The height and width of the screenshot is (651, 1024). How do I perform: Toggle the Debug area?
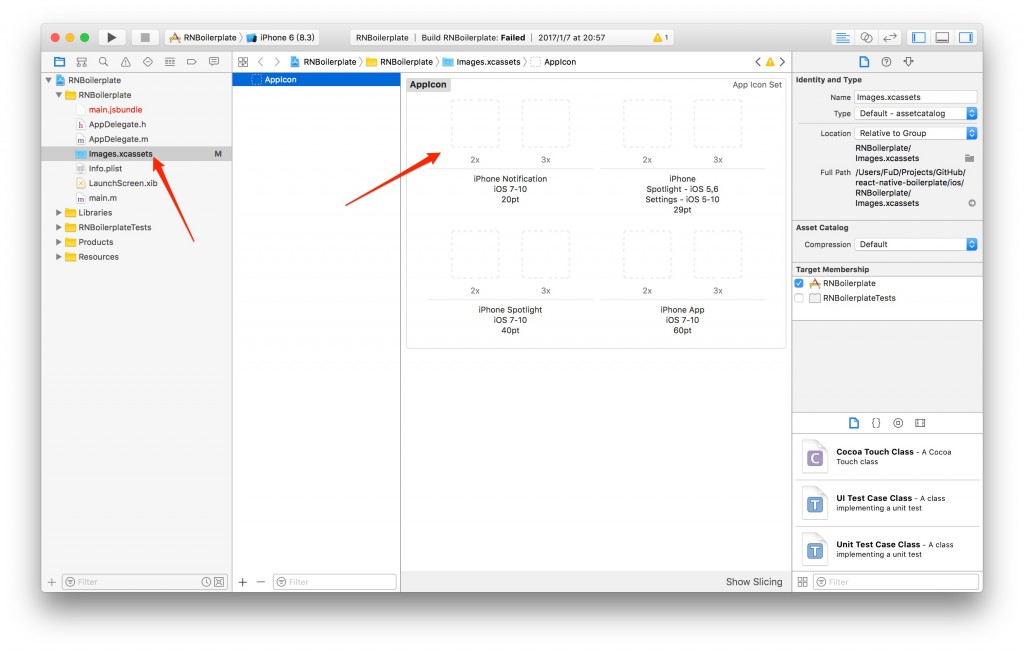[942, 37]
